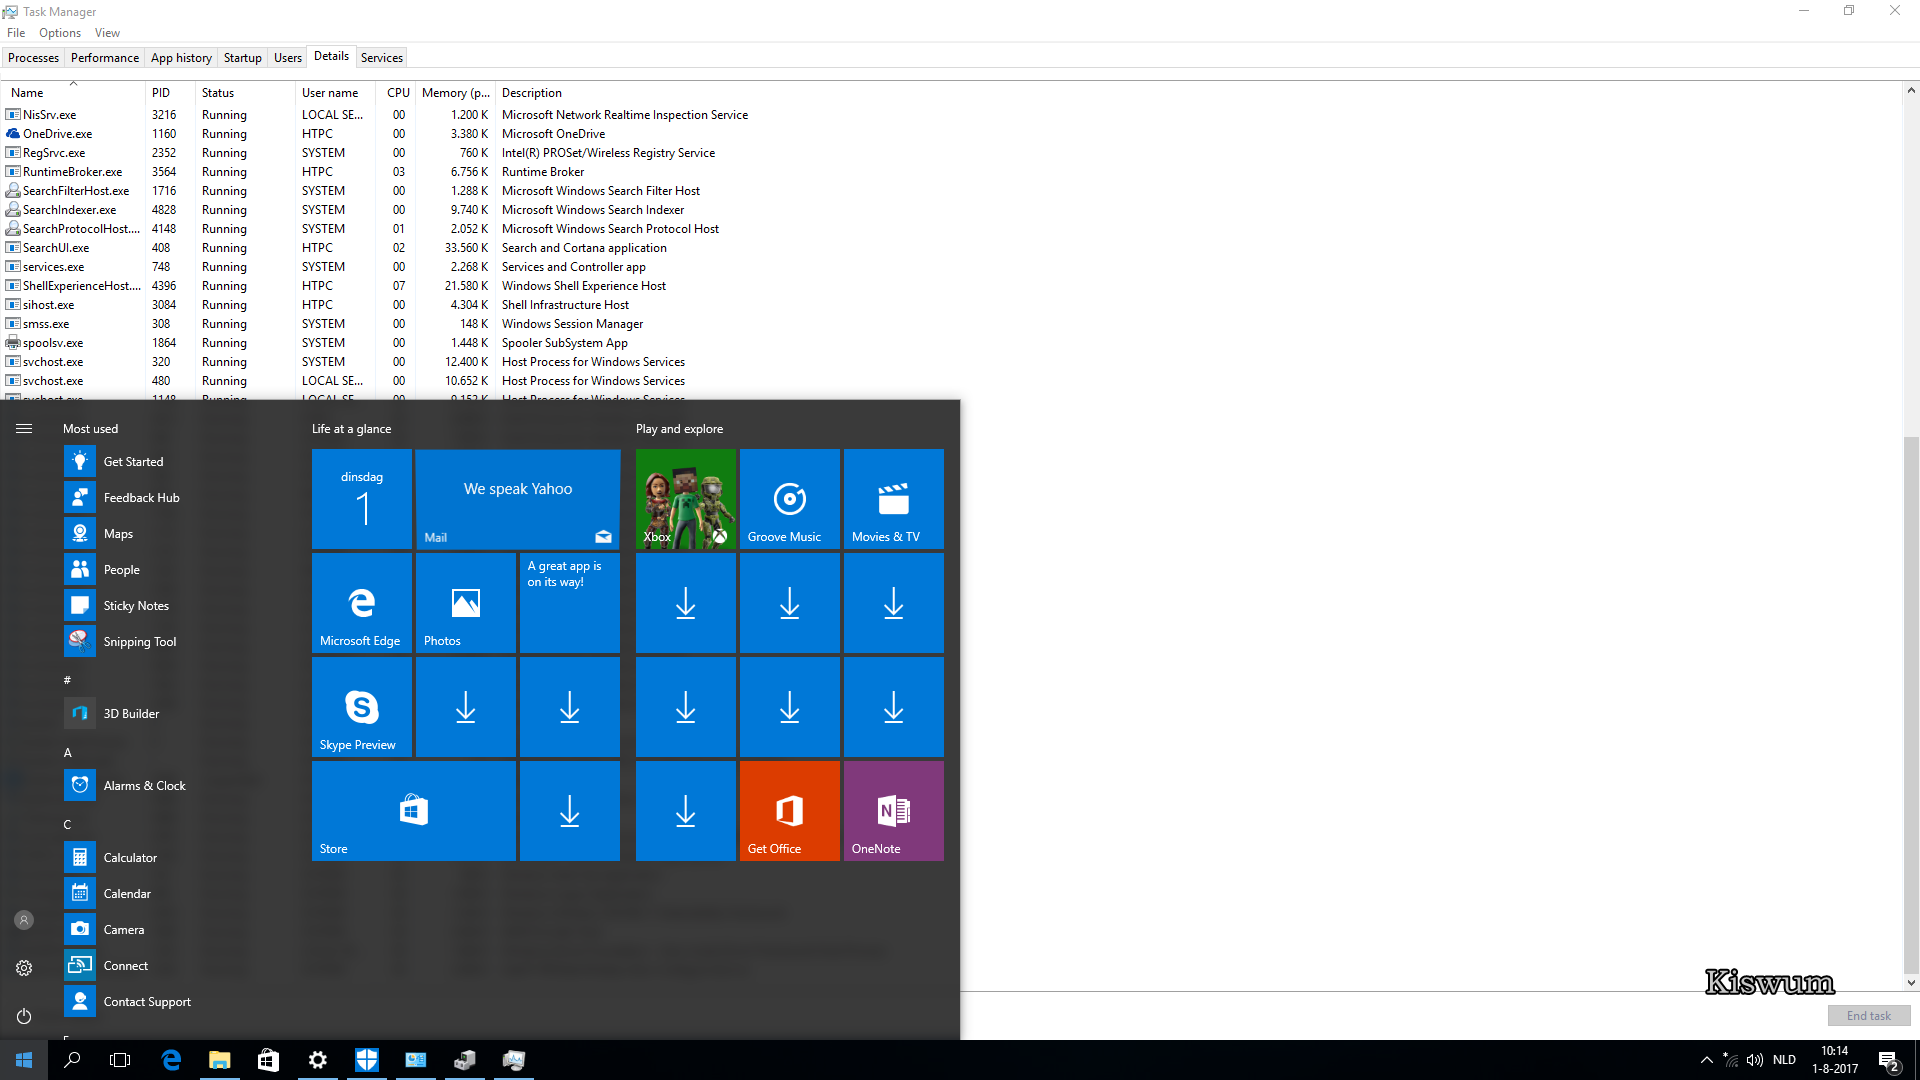Click the End task button
The width and height of the screenshot is (1920, 1080).
click(x=1869, y=1015)
